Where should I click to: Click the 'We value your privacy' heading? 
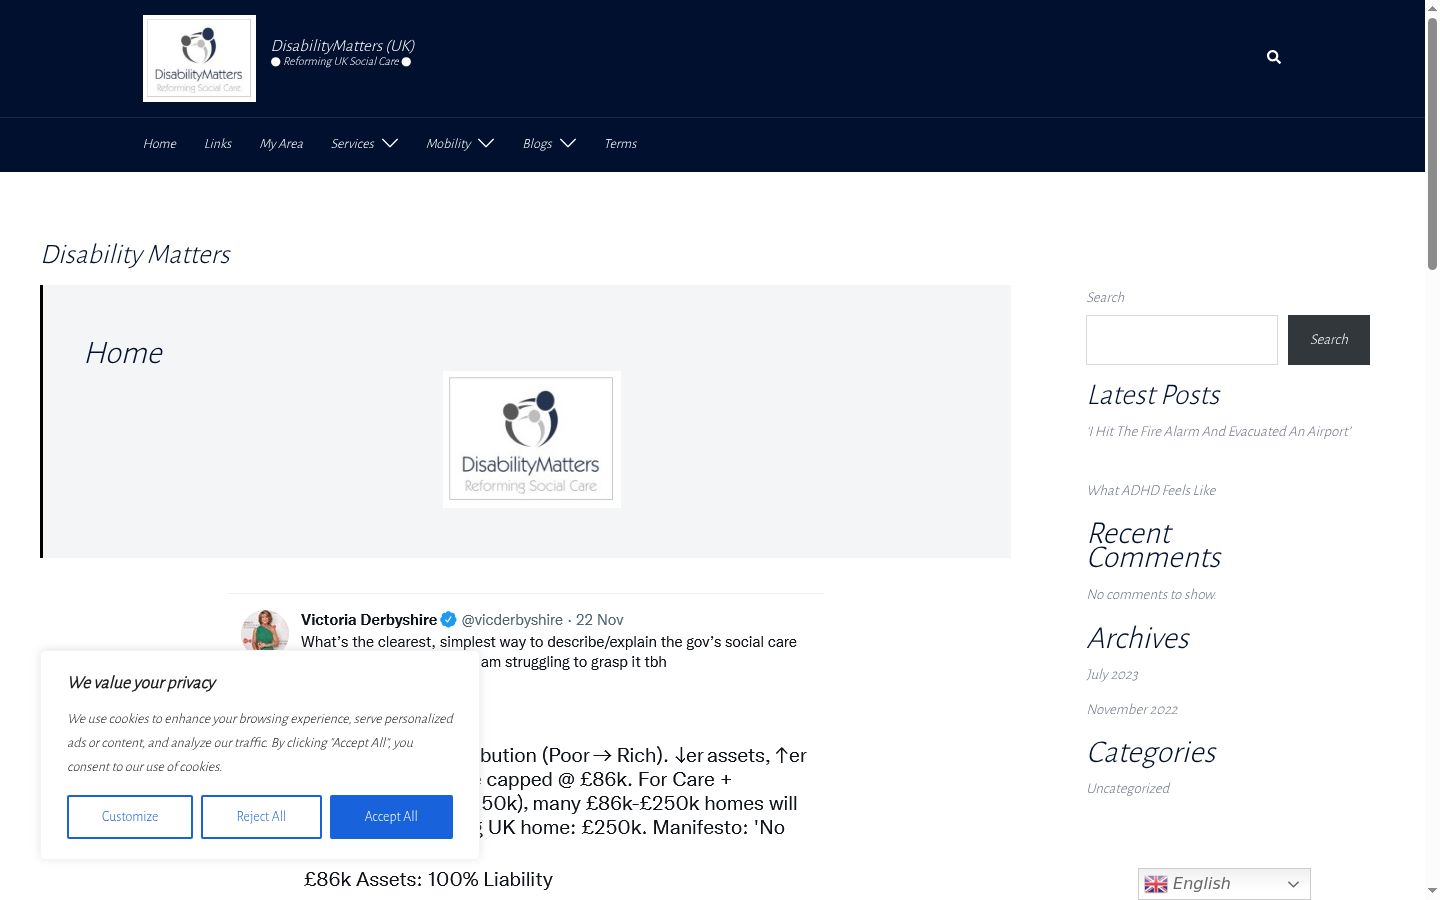pyautogui.click(x=142, y=683)
